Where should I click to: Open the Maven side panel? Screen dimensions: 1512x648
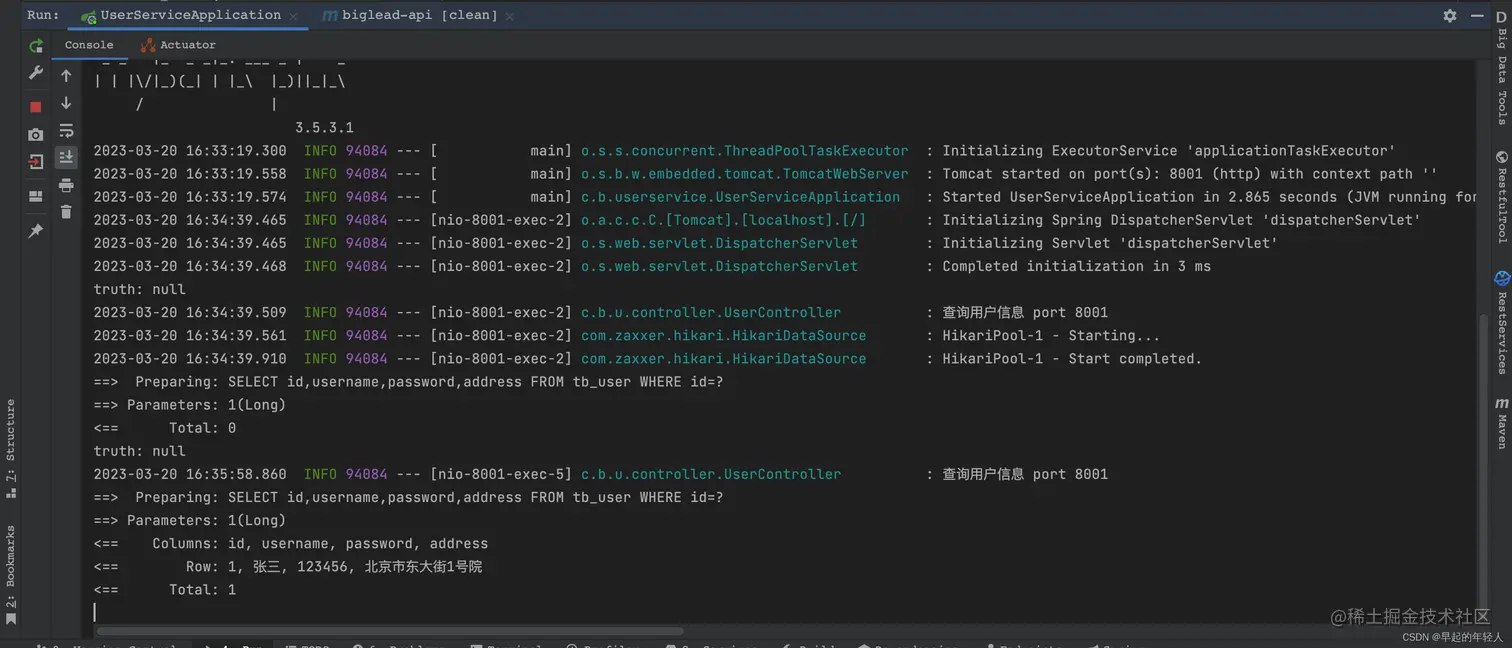1501,423
